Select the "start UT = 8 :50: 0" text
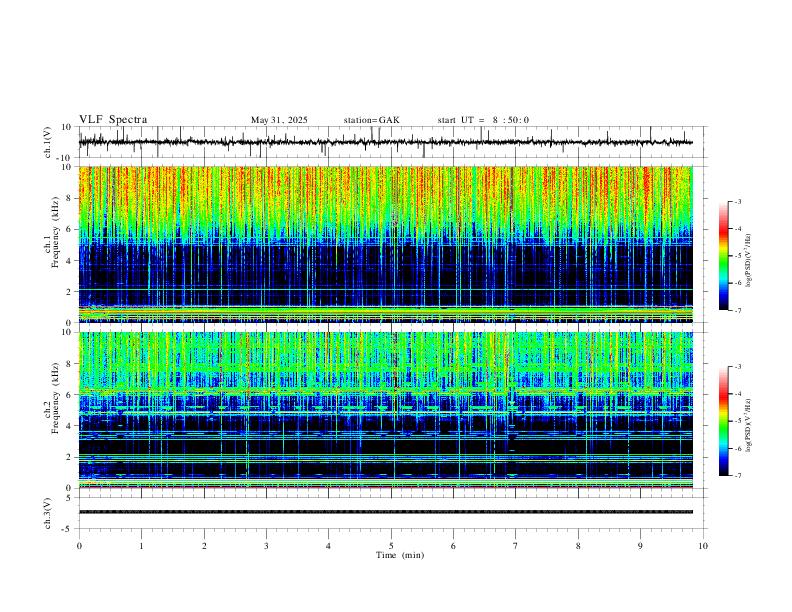The height and width of the screenshot is (612, 792). pos(483,120)
